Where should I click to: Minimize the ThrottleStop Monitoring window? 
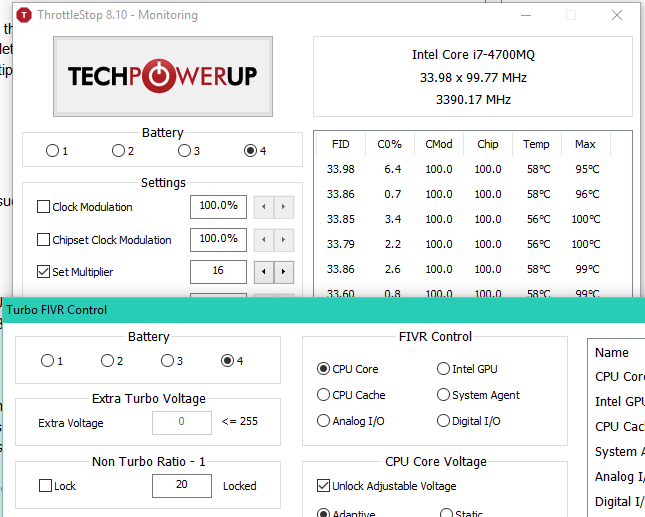526,16
